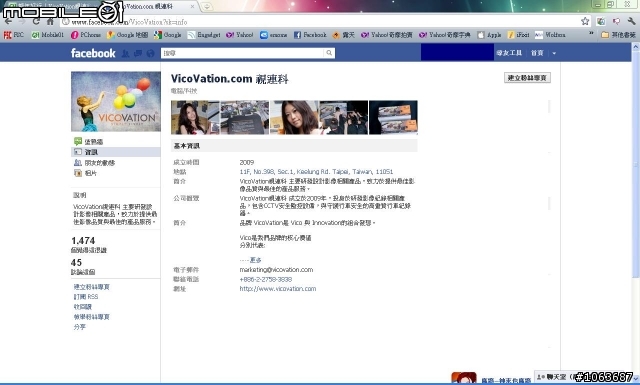The height and width of the screenshot is (385, 640).
Task: Open the http://www.vicovation.com website link
Action: pyautogui.click(x=278, y=289)
